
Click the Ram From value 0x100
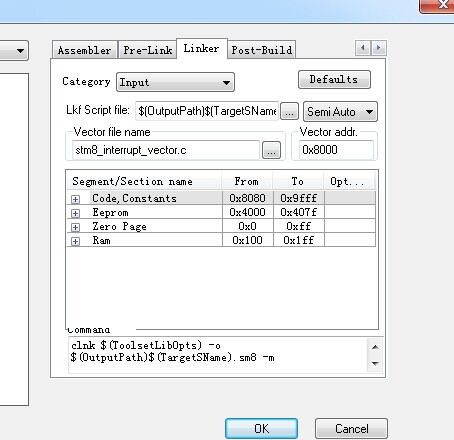(247, 240)
